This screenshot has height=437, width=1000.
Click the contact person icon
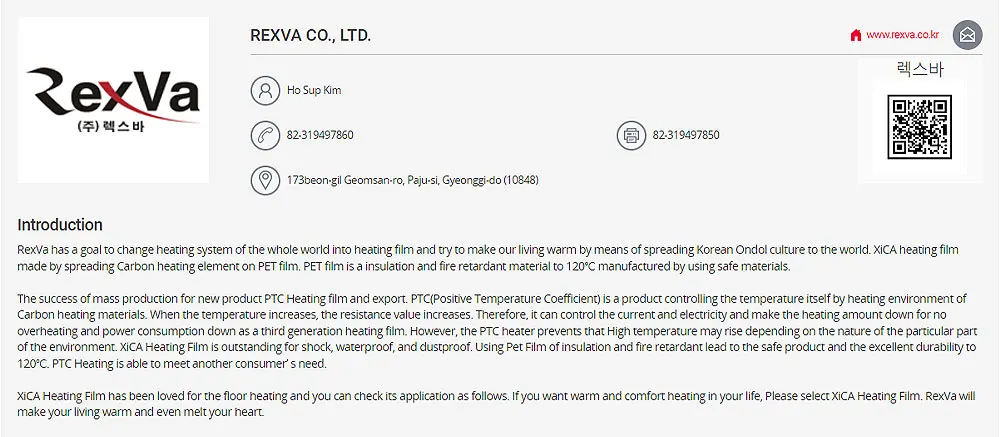click(x=265, y=91)
